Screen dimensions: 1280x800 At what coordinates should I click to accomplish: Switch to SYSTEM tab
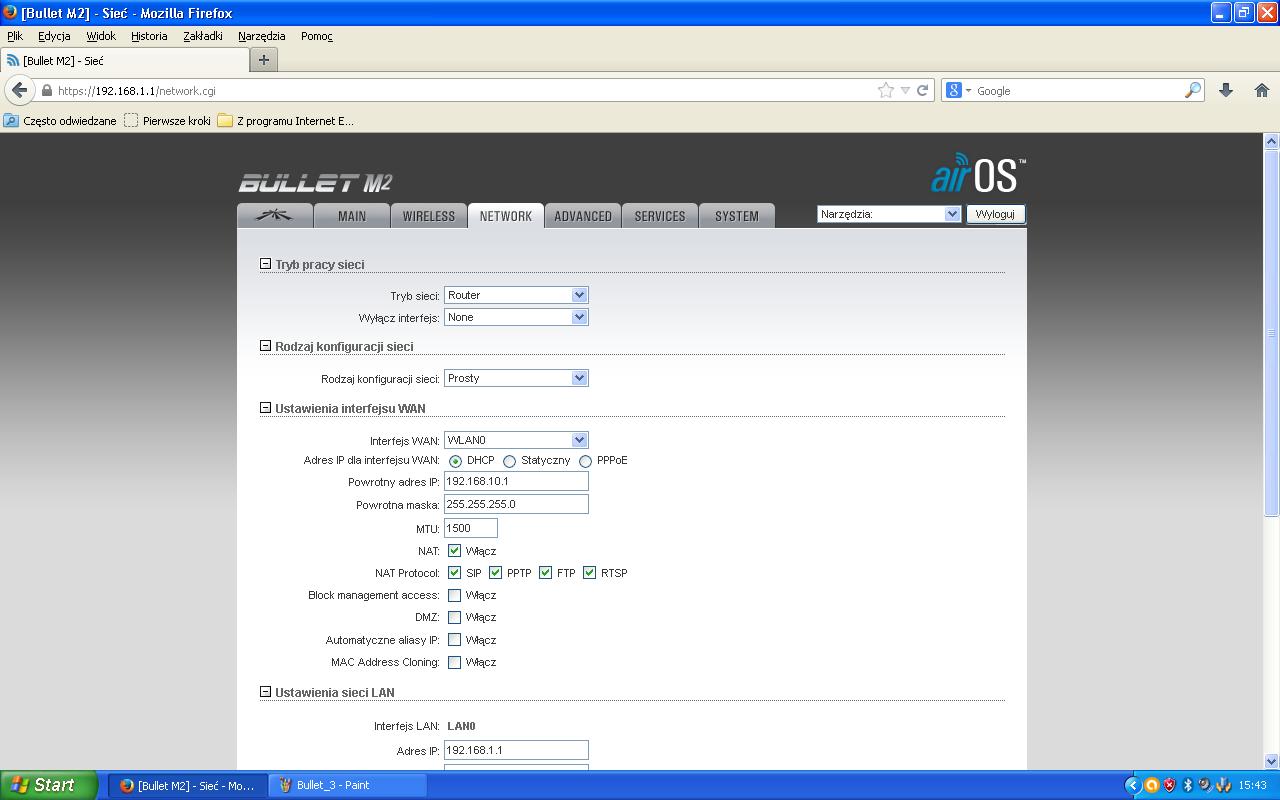click(737, 215)
